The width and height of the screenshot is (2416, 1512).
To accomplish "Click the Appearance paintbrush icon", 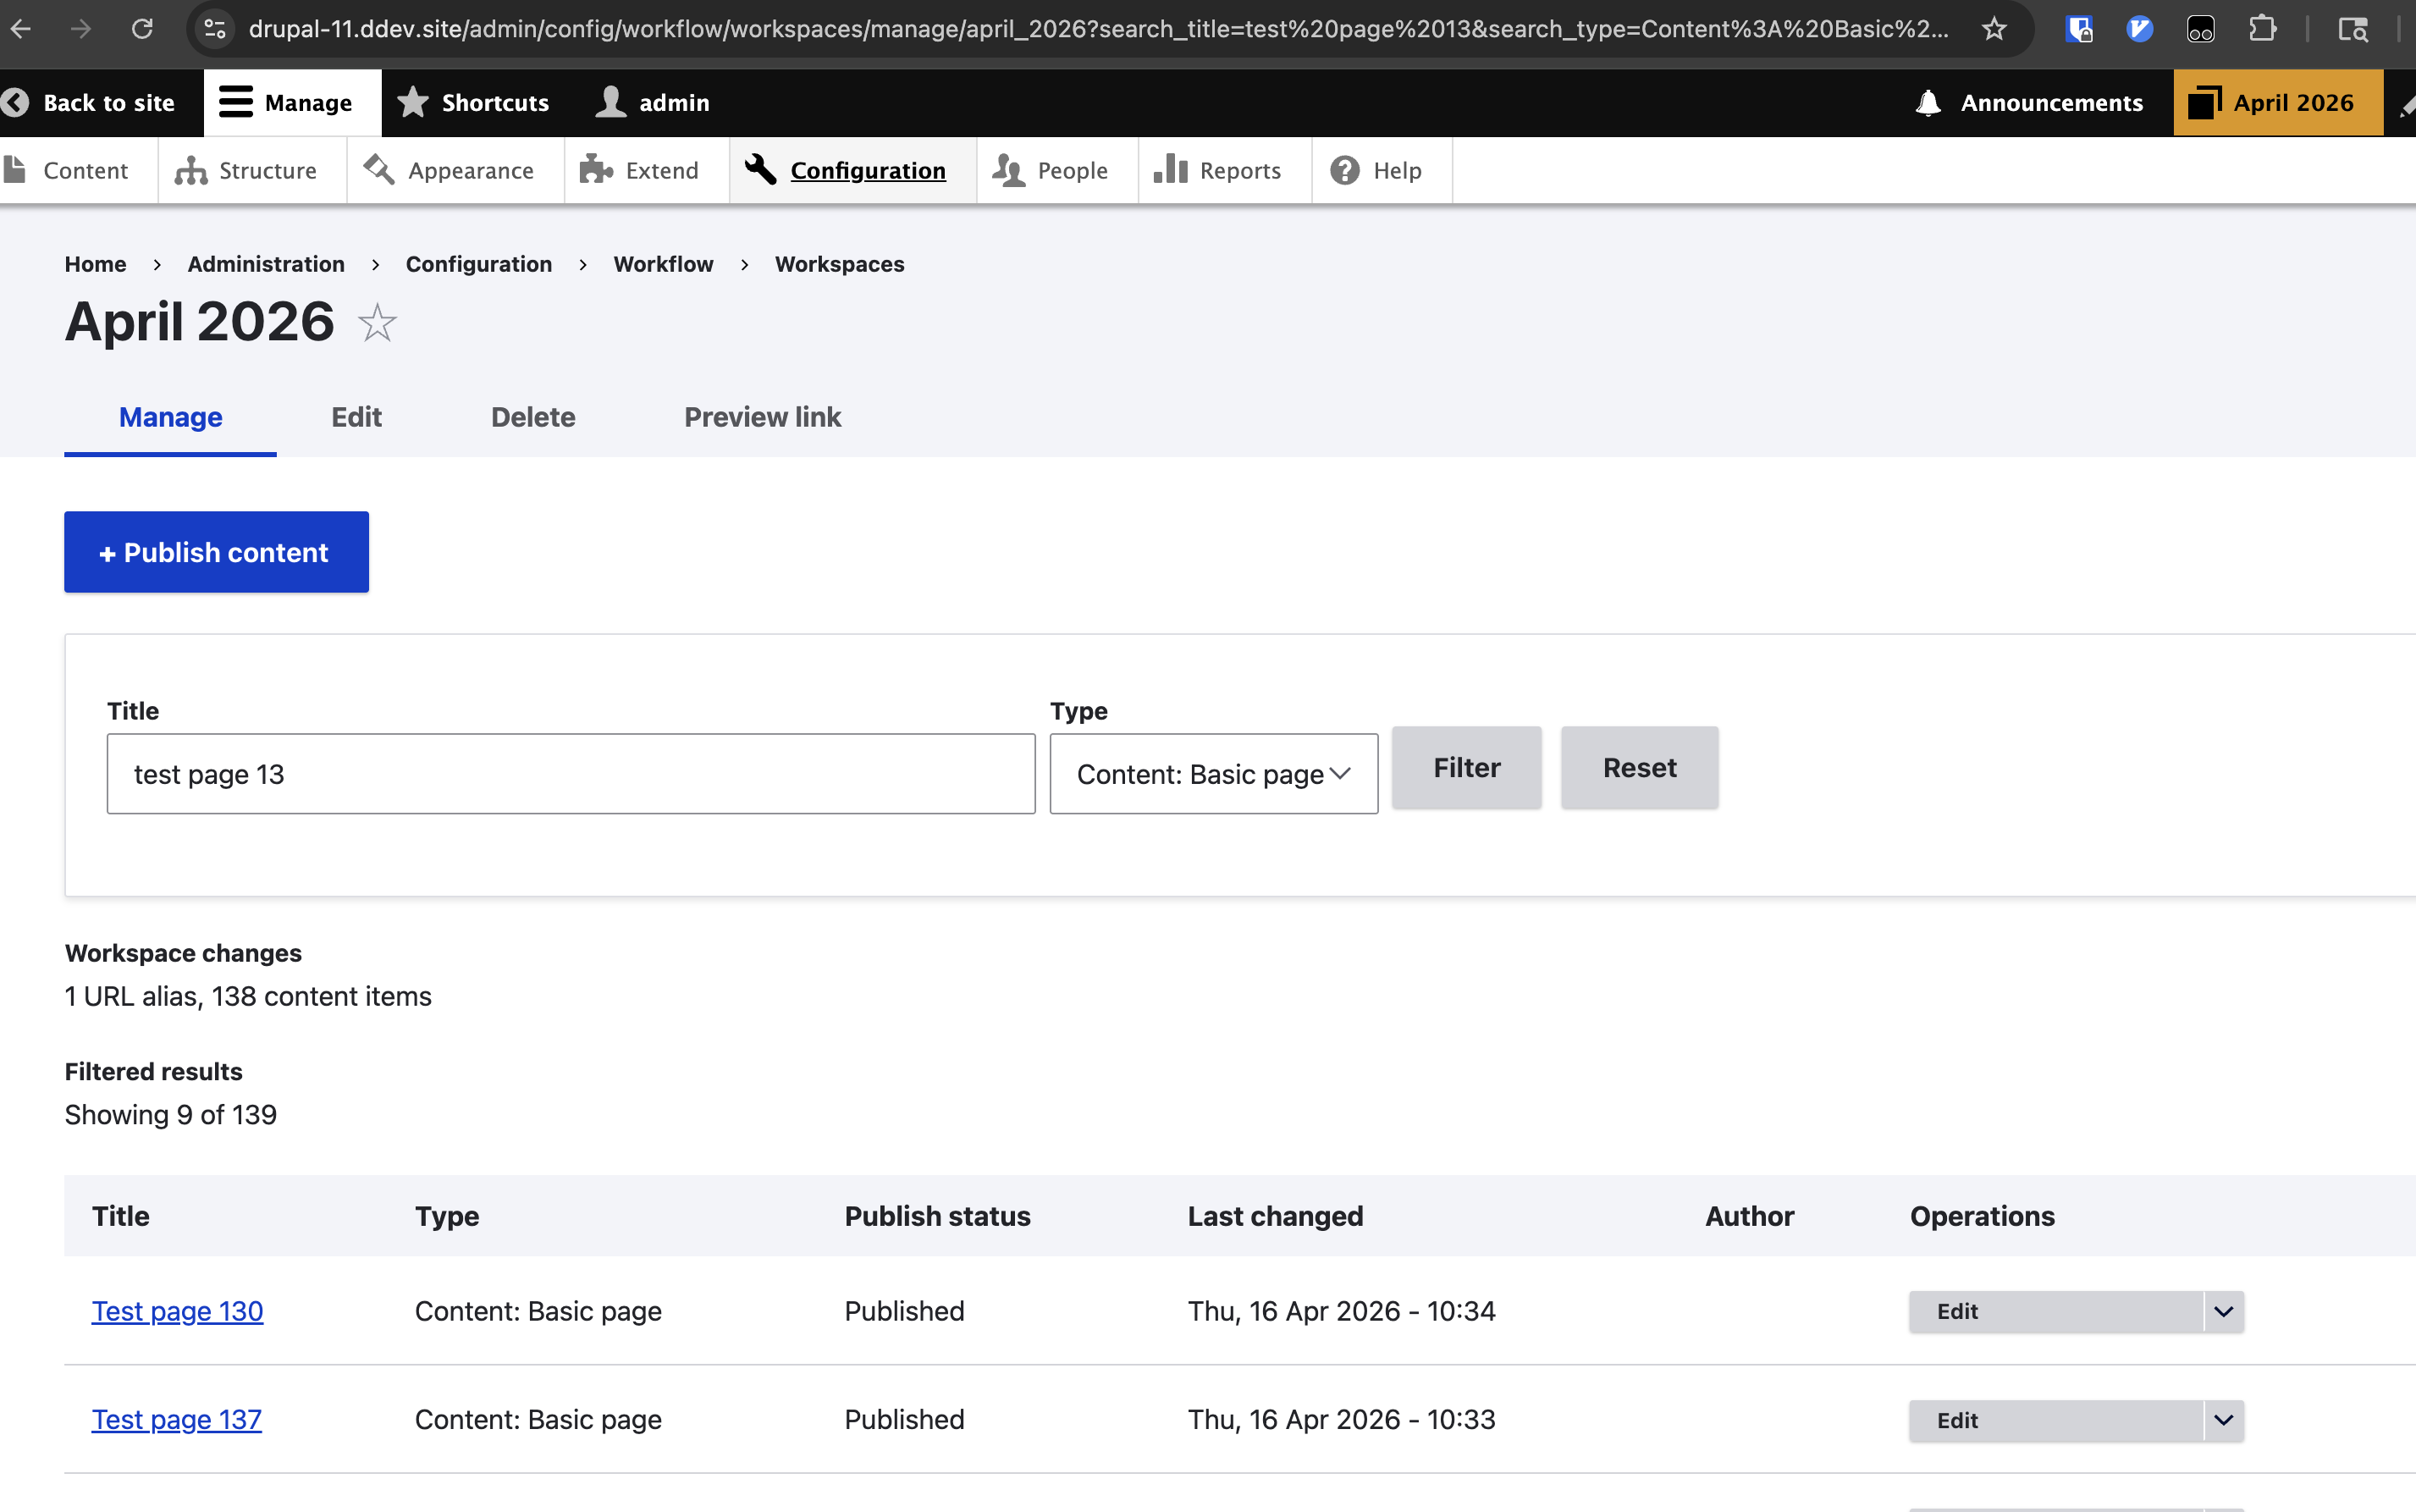I will [x=379, y=170].
